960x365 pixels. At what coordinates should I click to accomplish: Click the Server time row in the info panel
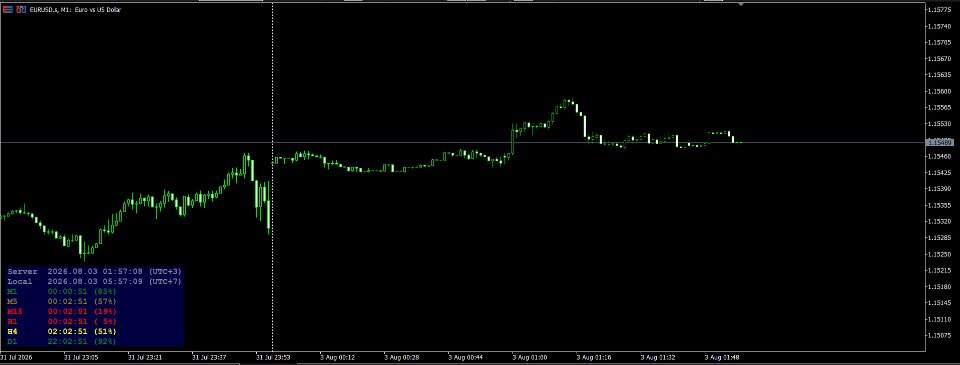pyautogui.click(x=95, y=271)
